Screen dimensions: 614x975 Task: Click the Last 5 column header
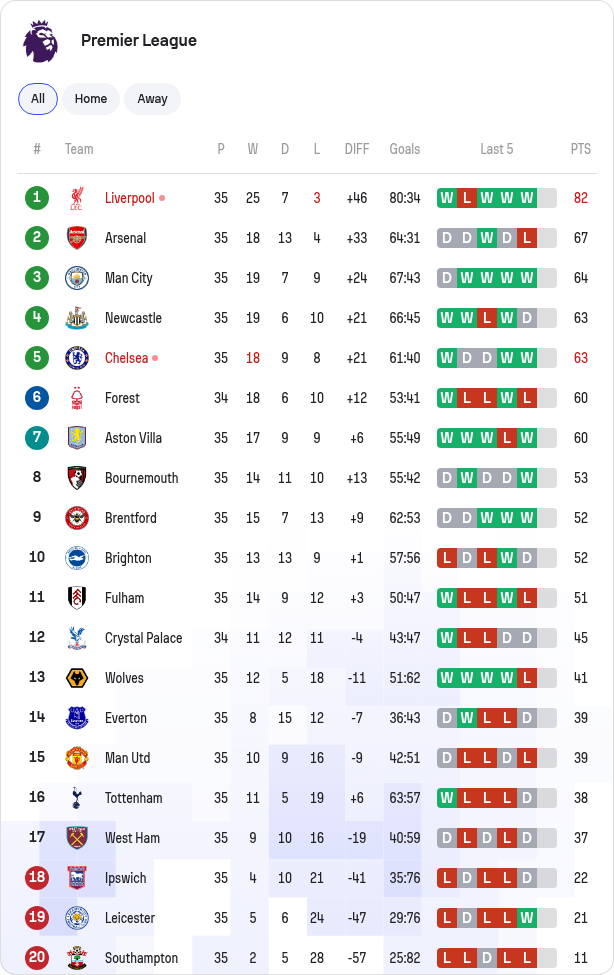[496, 149]
